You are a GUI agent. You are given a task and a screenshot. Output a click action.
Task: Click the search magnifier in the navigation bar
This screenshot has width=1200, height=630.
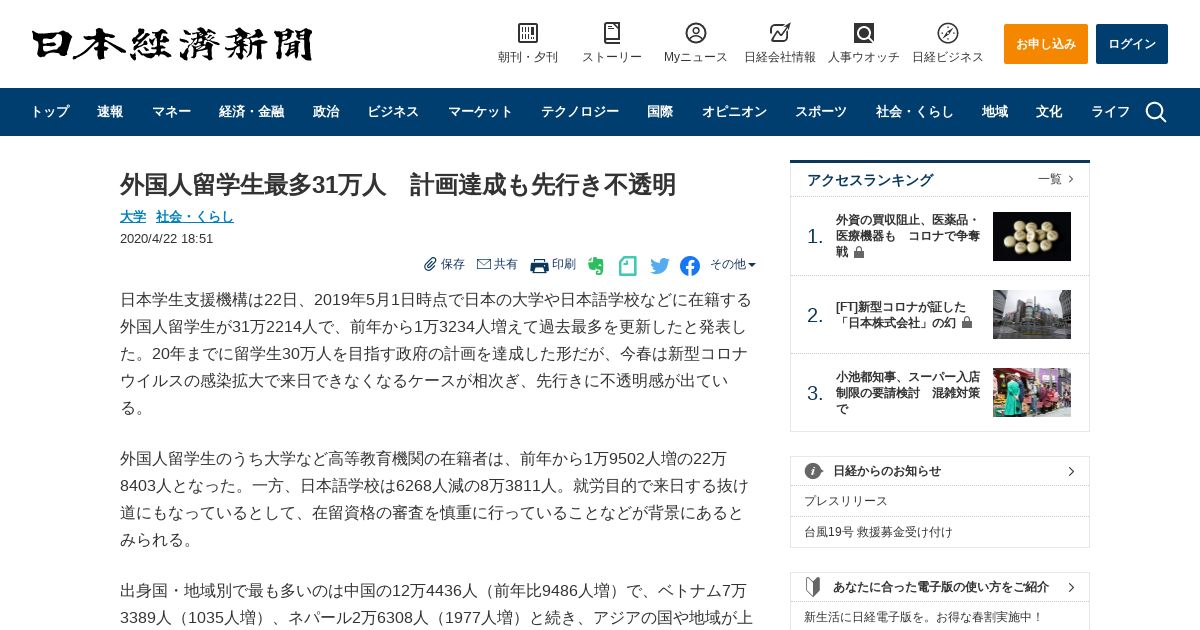coord(1156,112)
